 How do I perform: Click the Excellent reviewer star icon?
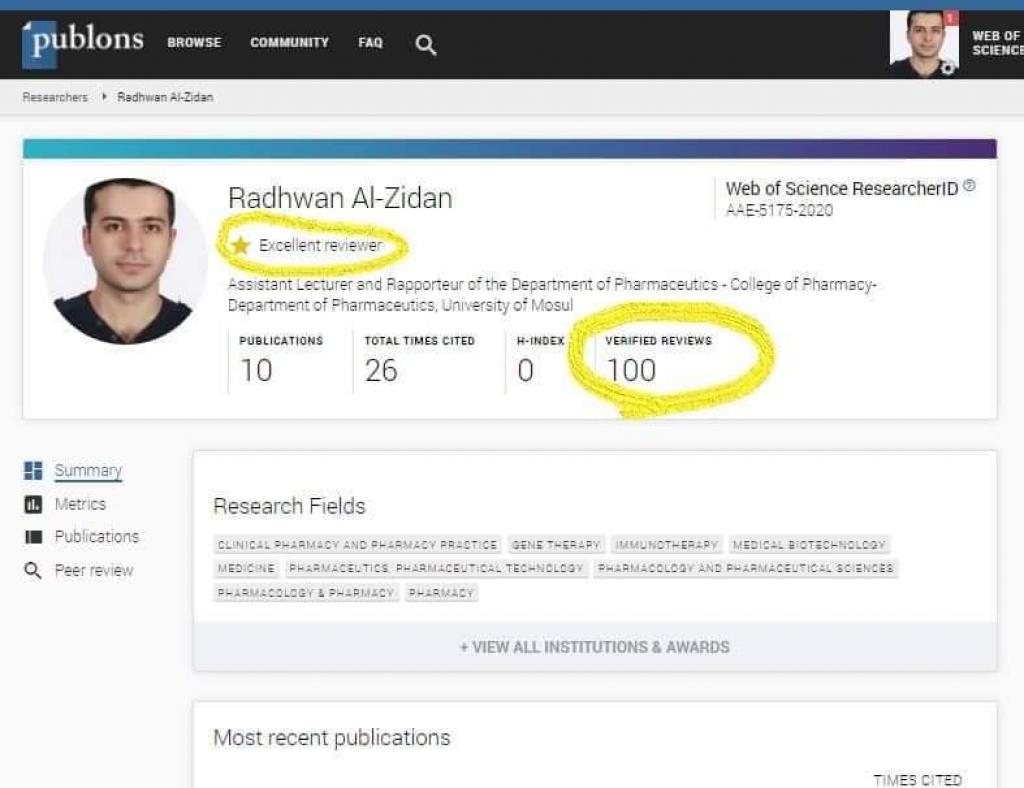(240, 245)
